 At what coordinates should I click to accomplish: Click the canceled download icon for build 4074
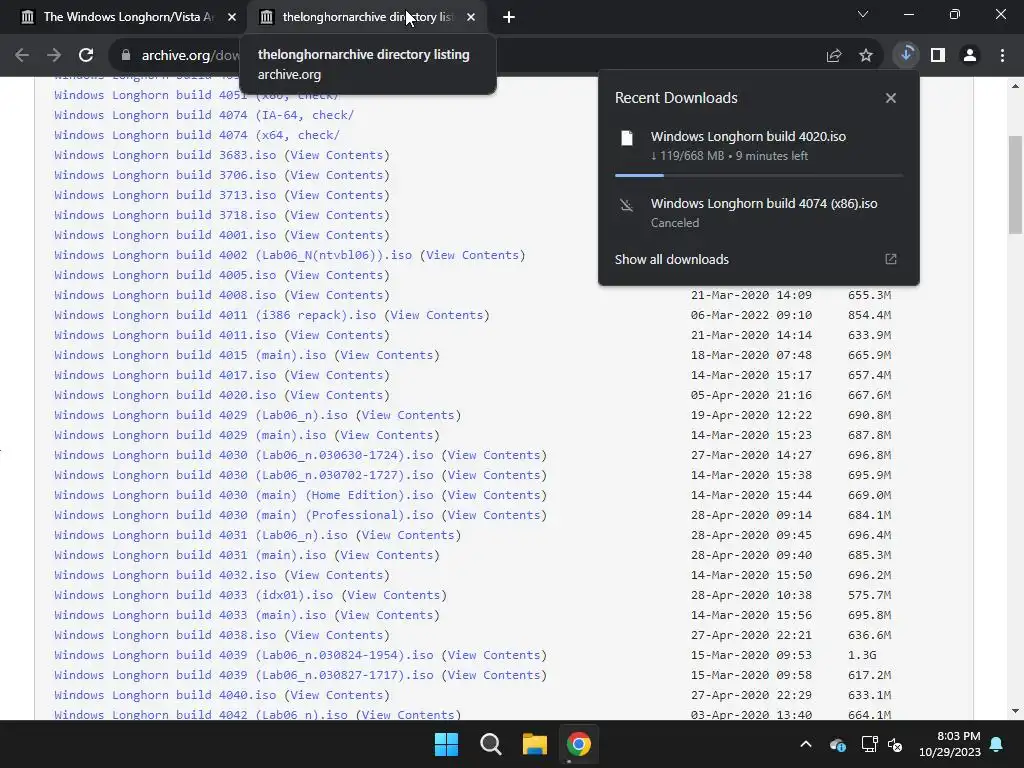point(626,205)
